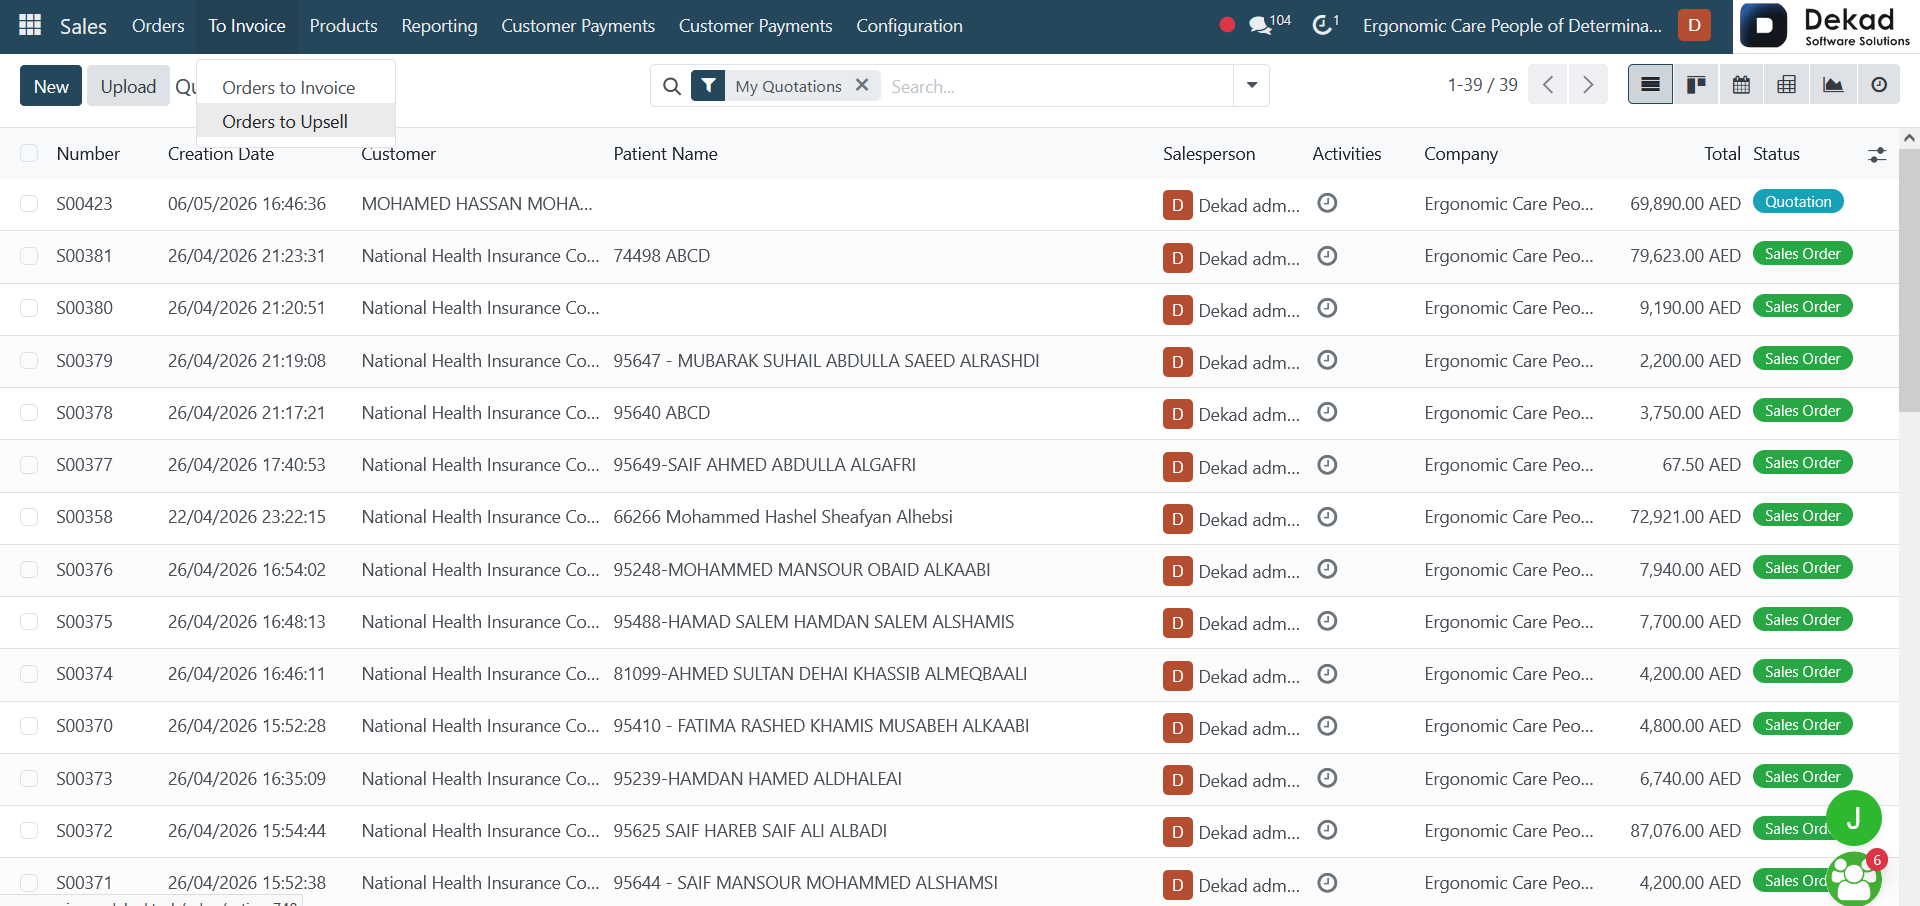
Task: Sort by Salesperson column header
Action: tap(1209, 154)
